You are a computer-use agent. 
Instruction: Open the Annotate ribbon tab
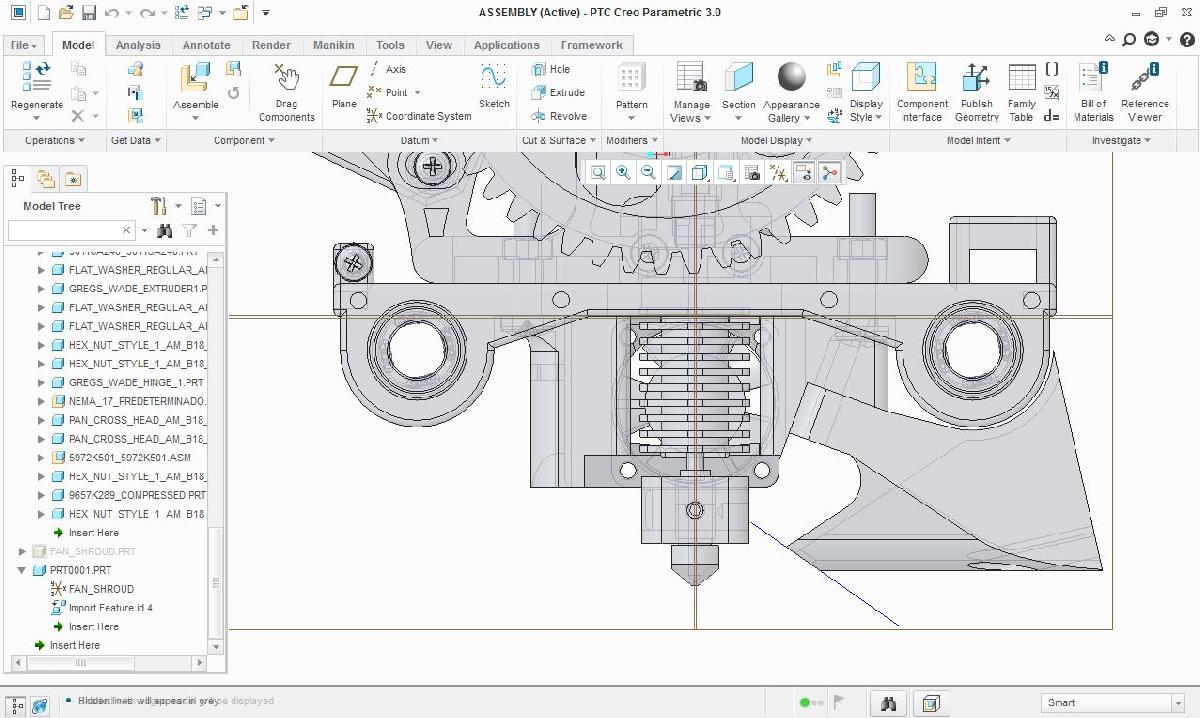tap(206, 45)
